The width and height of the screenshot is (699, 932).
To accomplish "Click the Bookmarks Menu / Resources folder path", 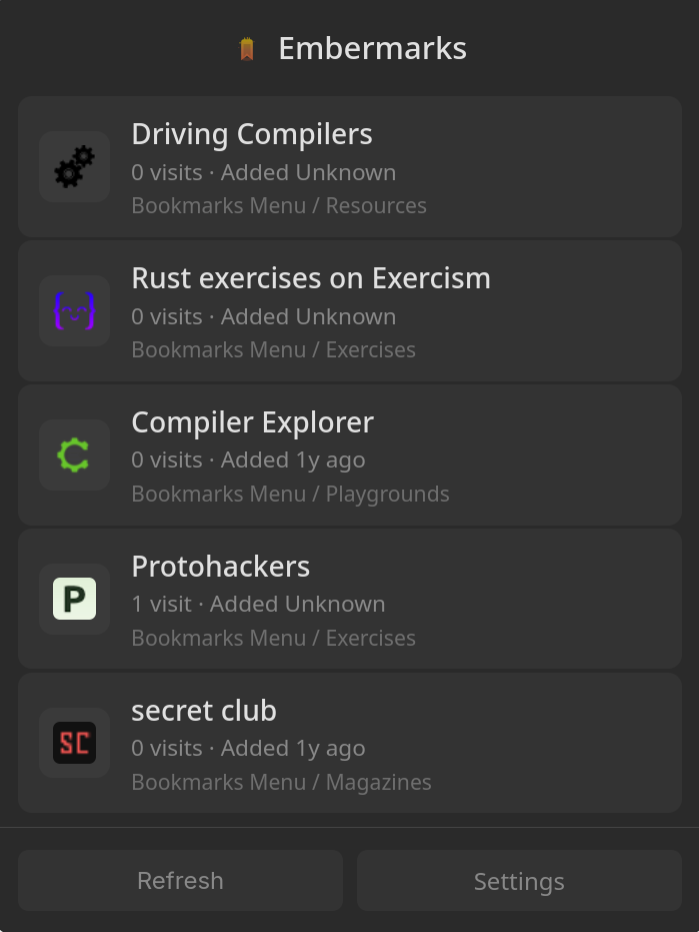I will click(x=279, y=206).
